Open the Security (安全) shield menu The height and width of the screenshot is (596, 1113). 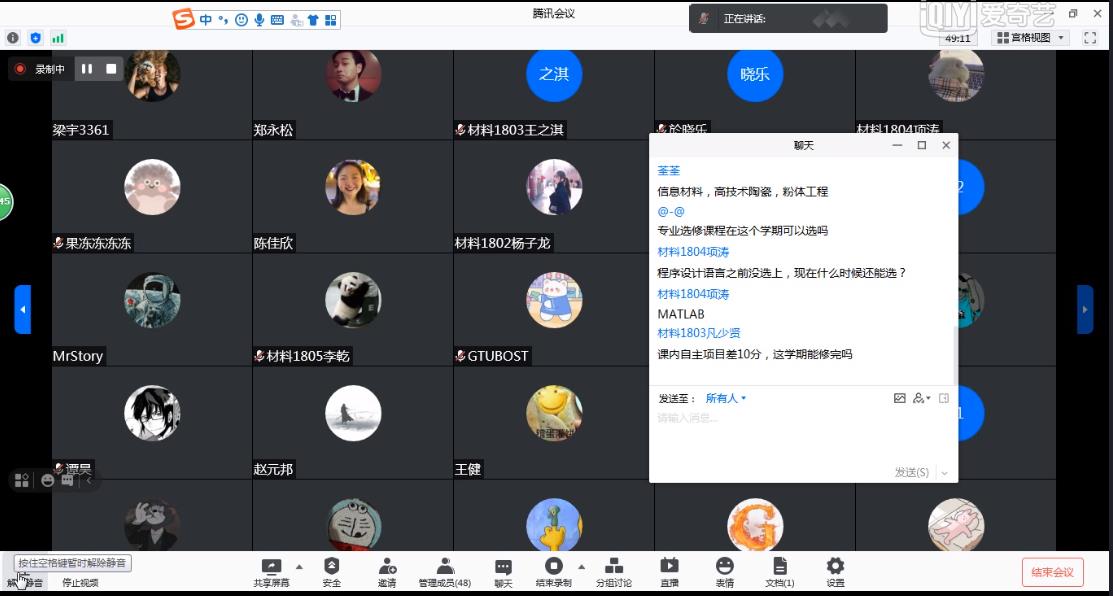[x=331, y=570]
